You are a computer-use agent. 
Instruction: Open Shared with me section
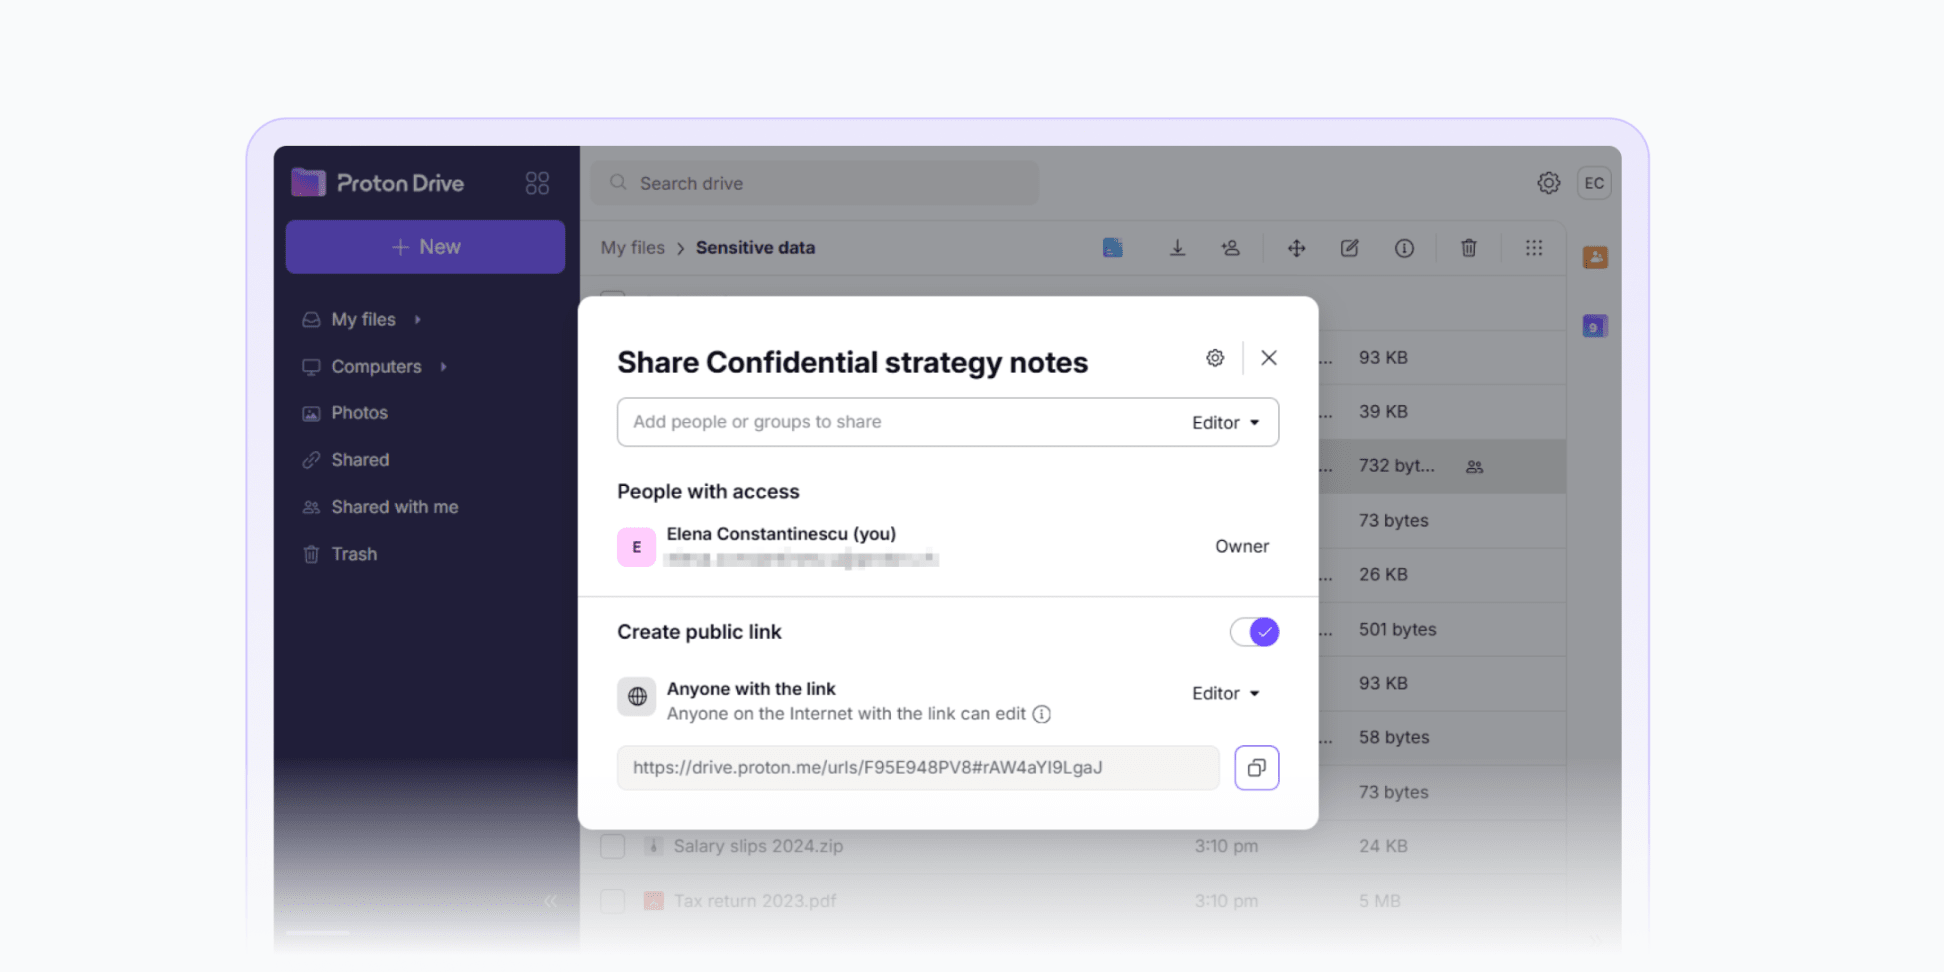394,507
